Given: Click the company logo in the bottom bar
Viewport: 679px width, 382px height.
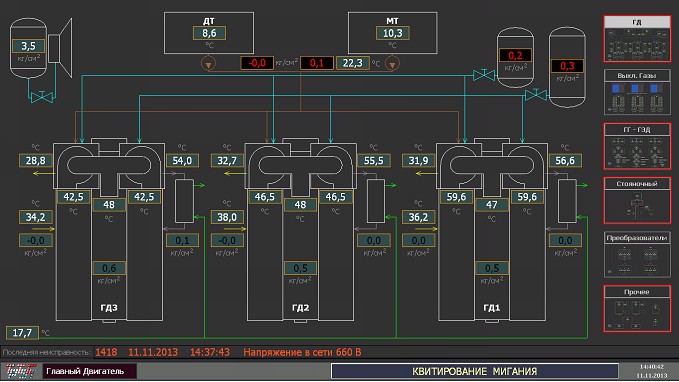Looking at the screenshot, I should [x=20, y=371].
